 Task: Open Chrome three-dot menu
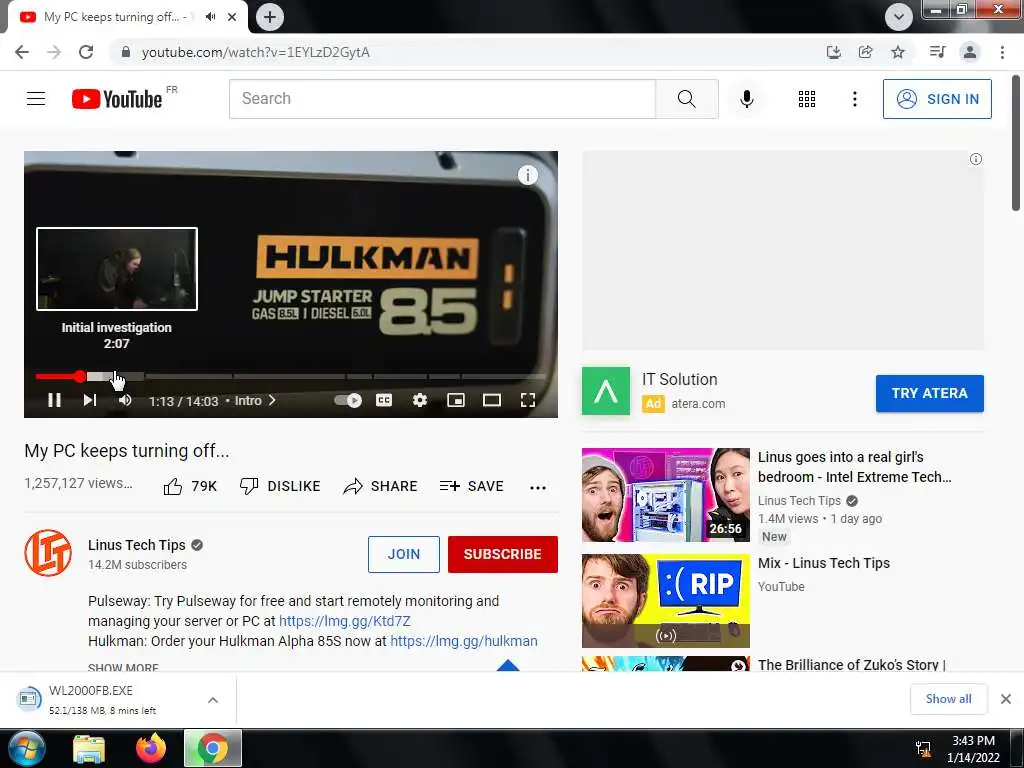tap(1002, 52)
